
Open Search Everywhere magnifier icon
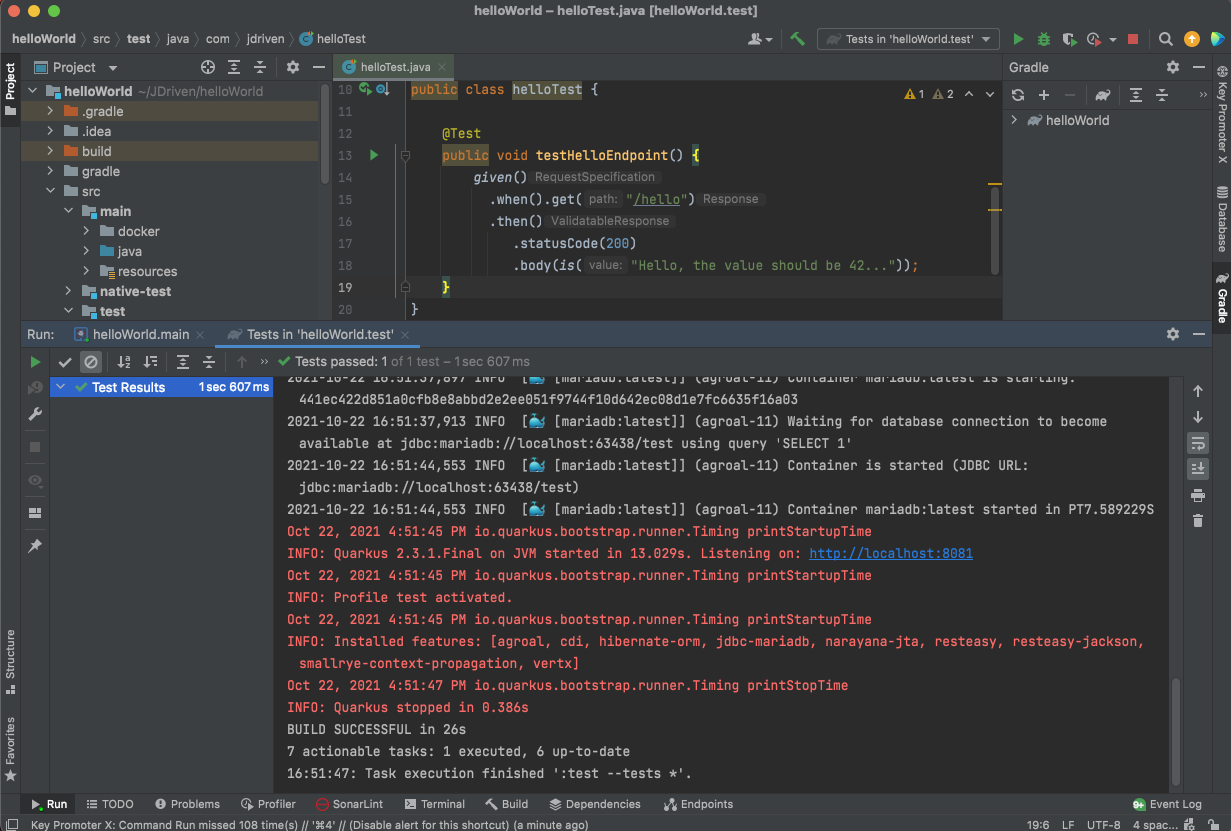tap(1165, 39)
